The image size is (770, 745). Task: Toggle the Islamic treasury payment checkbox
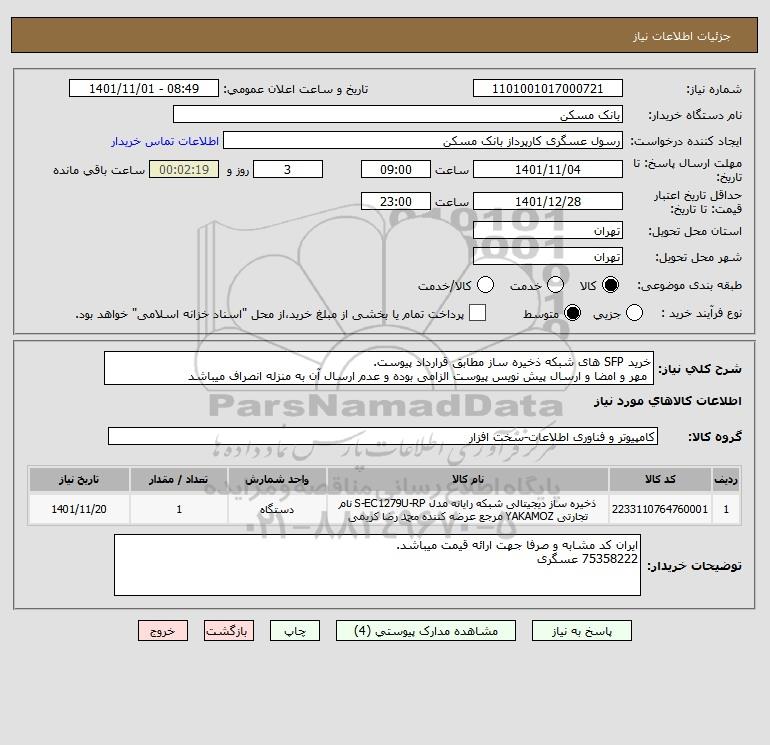click(x=477, y=313)
